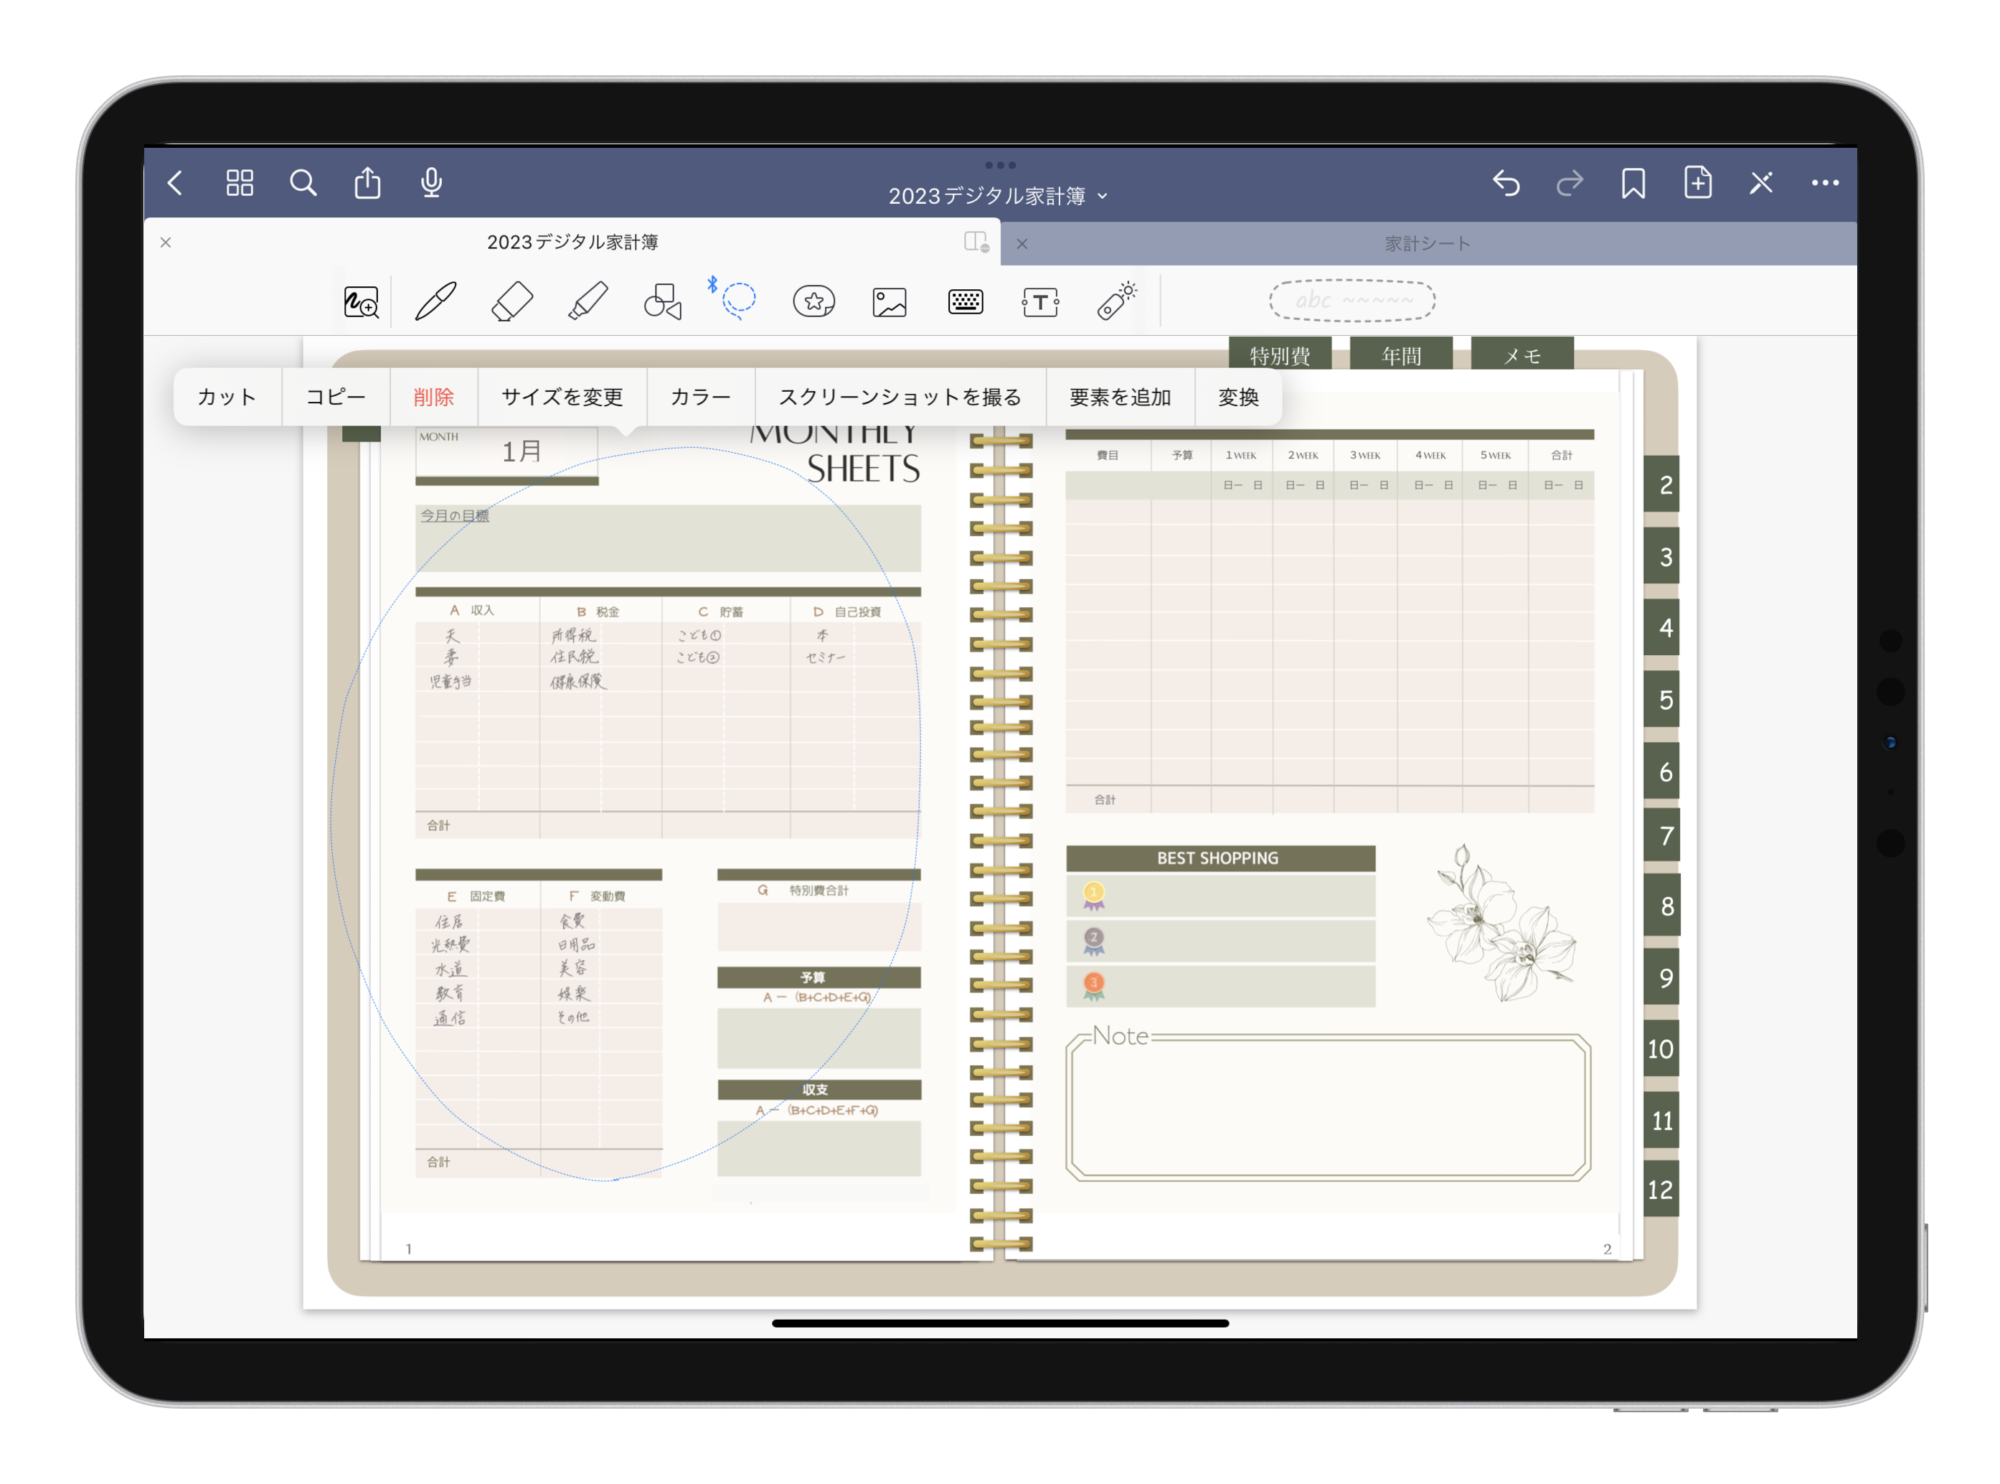This screenshot has width=2000, height=1484.
Task: Switch to the 家計シート tab
Action: click(1427, 243)
